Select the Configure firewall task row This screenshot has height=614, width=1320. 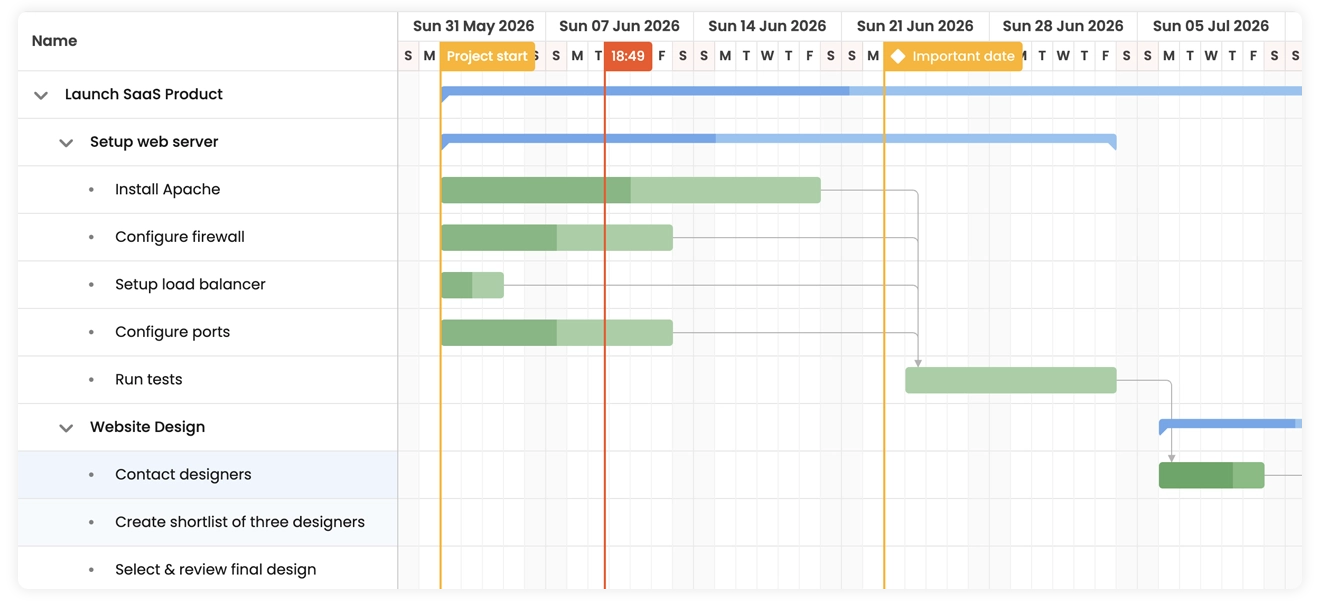(208, 237)
